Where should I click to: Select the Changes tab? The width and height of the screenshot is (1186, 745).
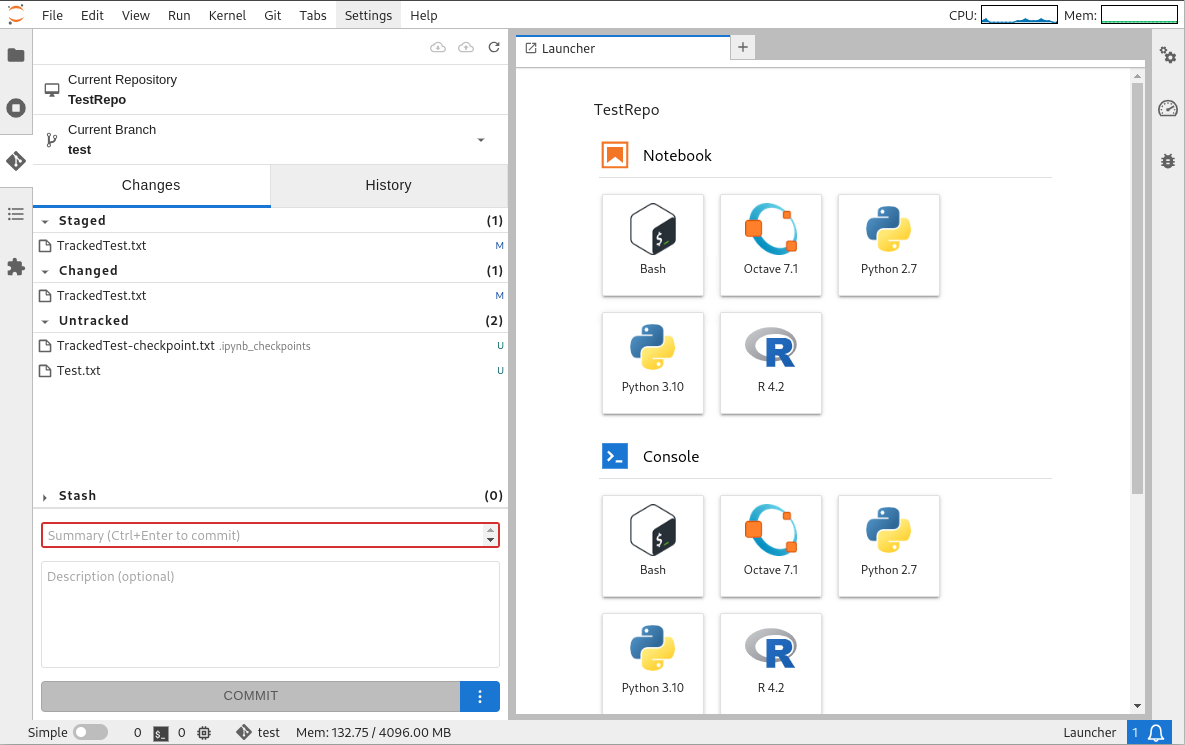[151, 185]
